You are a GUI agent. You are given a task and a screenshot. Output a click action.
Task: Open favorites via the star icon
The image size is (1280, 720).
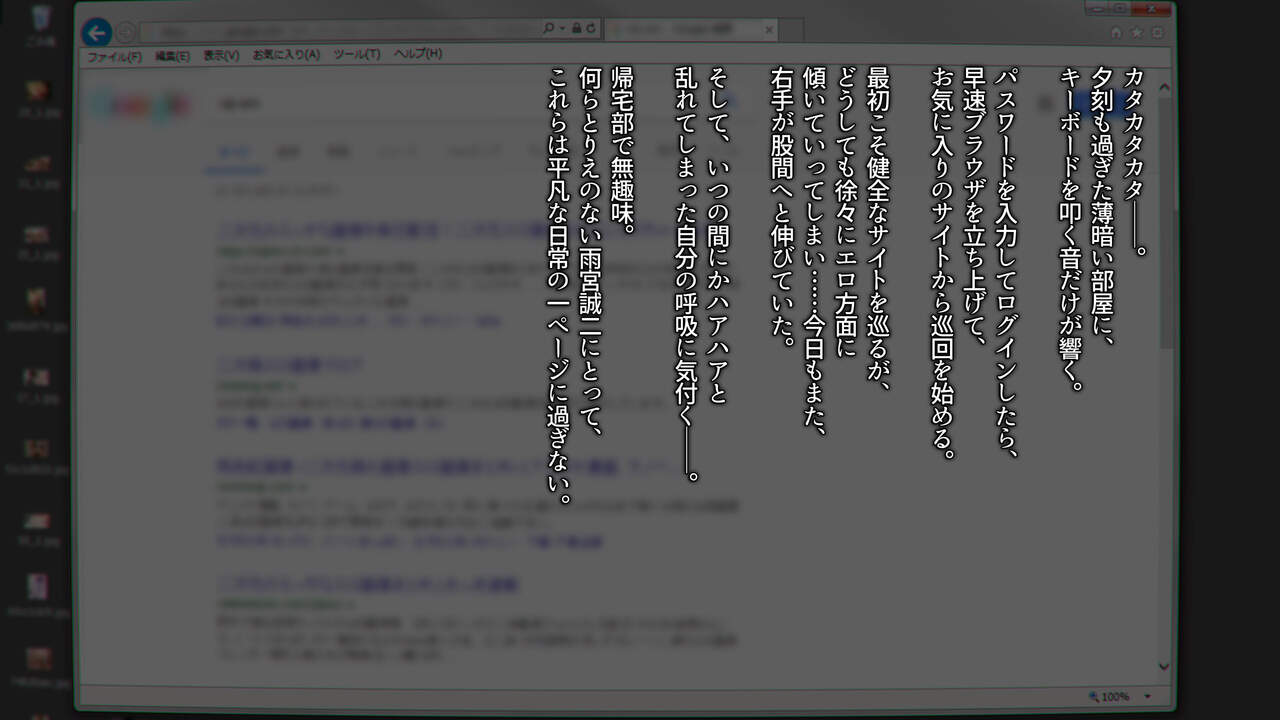[x=1137, y=32]
